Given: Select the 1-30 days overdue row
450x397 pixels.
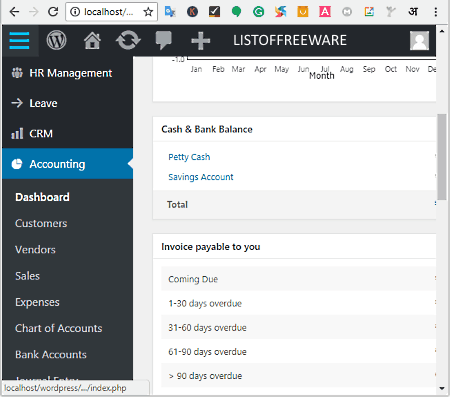Looking at the screenshot, I should click(x=299, y=303).
